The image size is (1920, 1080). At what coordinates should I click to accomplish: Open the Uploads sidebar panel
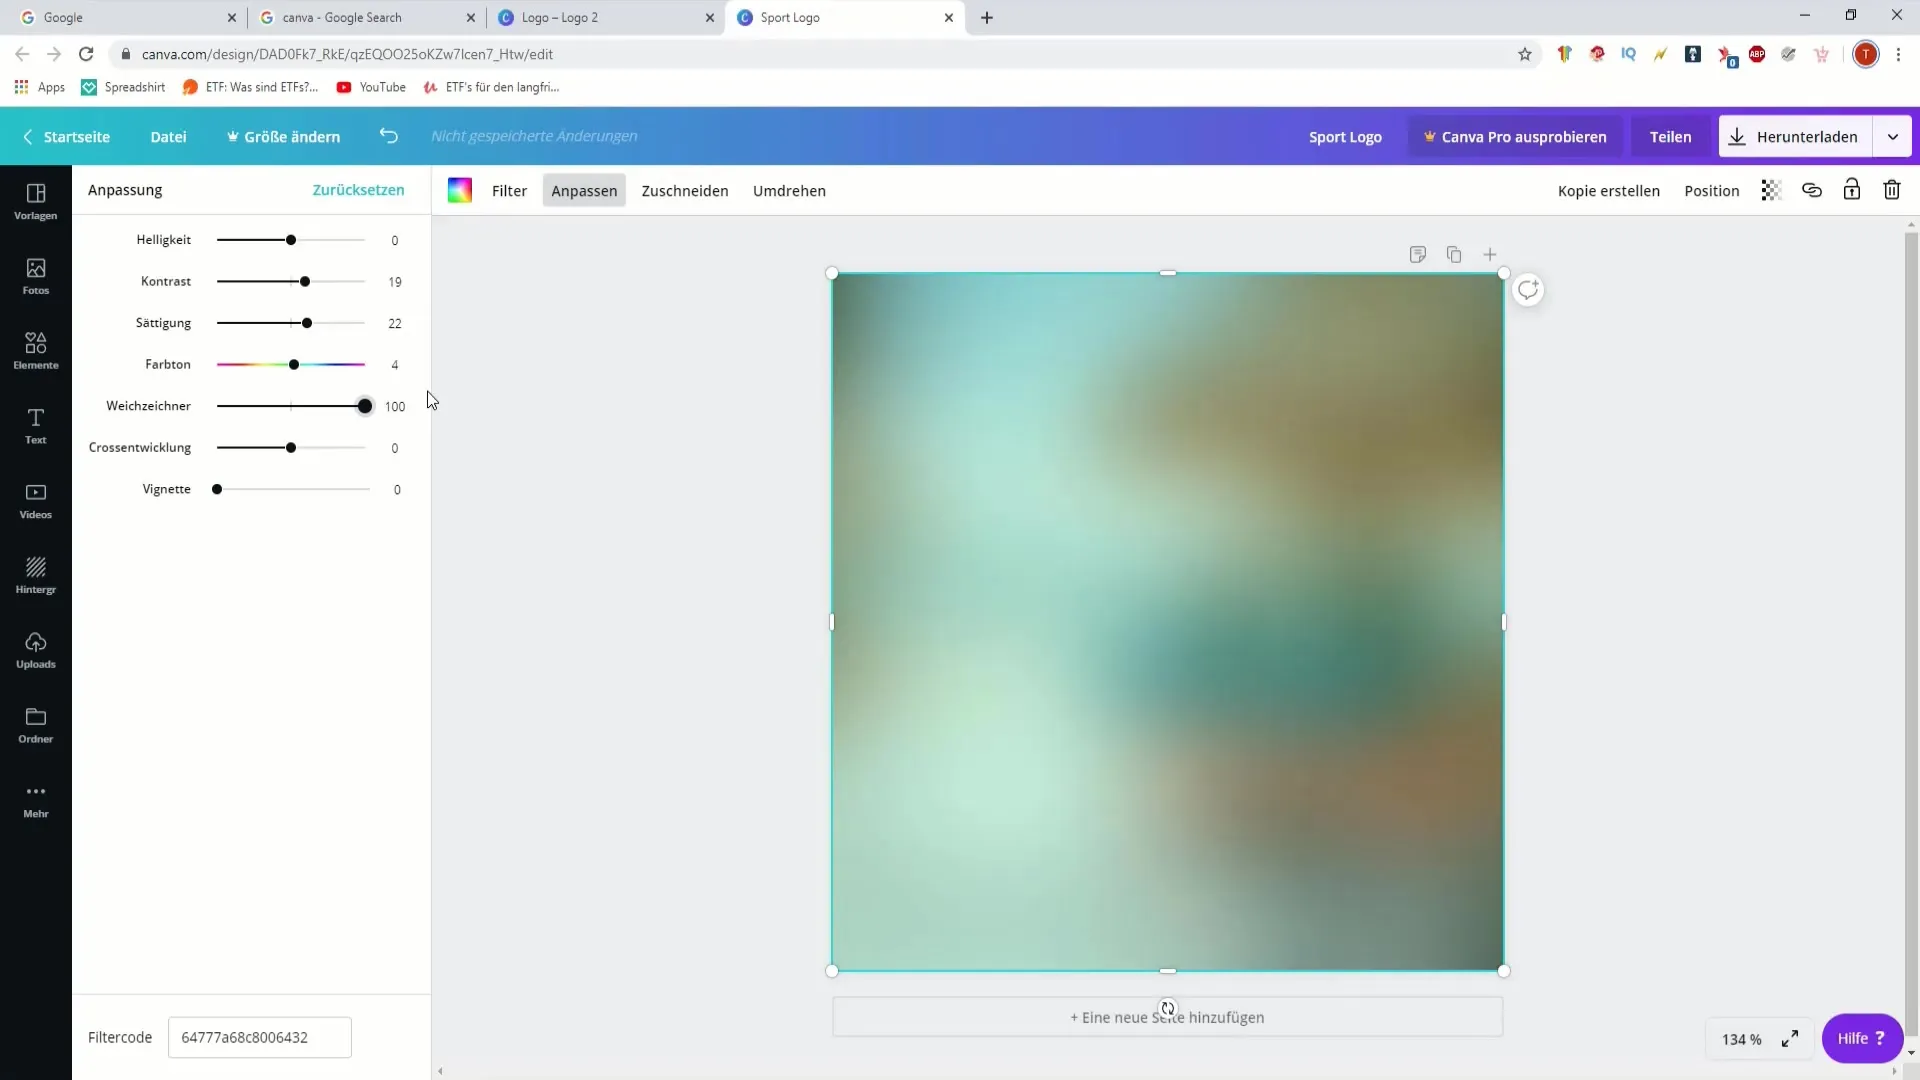coord(36,650)
